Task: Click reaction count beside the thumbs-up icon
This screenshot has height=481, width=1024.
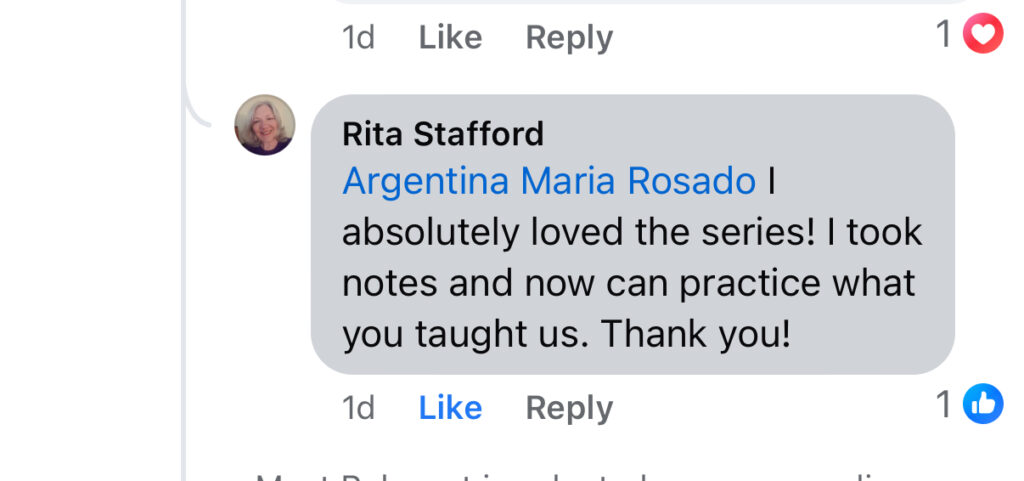Action: 944,404
